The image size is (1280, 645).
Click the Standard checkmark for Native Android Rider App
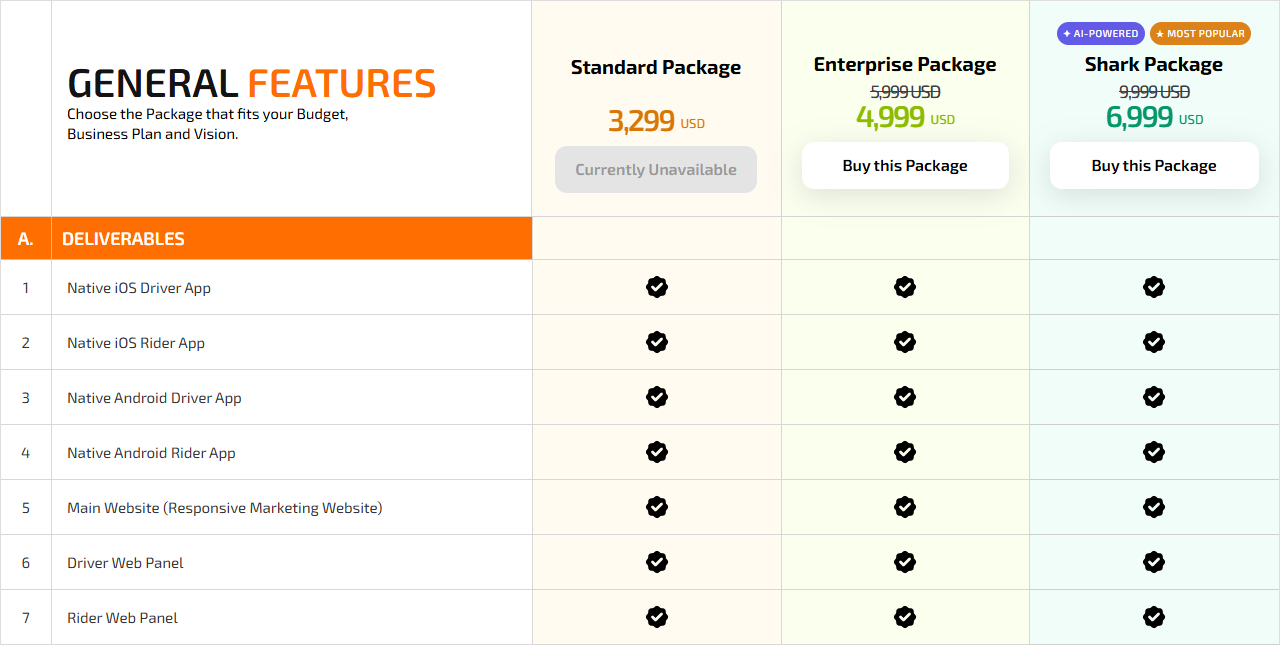point(656,452)
